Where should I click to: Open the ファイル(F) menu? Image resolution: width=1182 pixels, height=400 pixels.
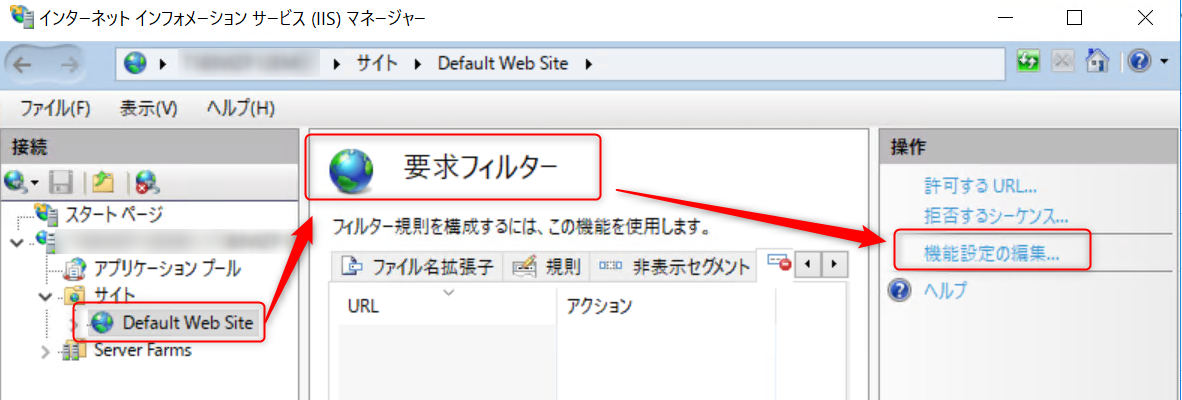click(x=55, y=108)
